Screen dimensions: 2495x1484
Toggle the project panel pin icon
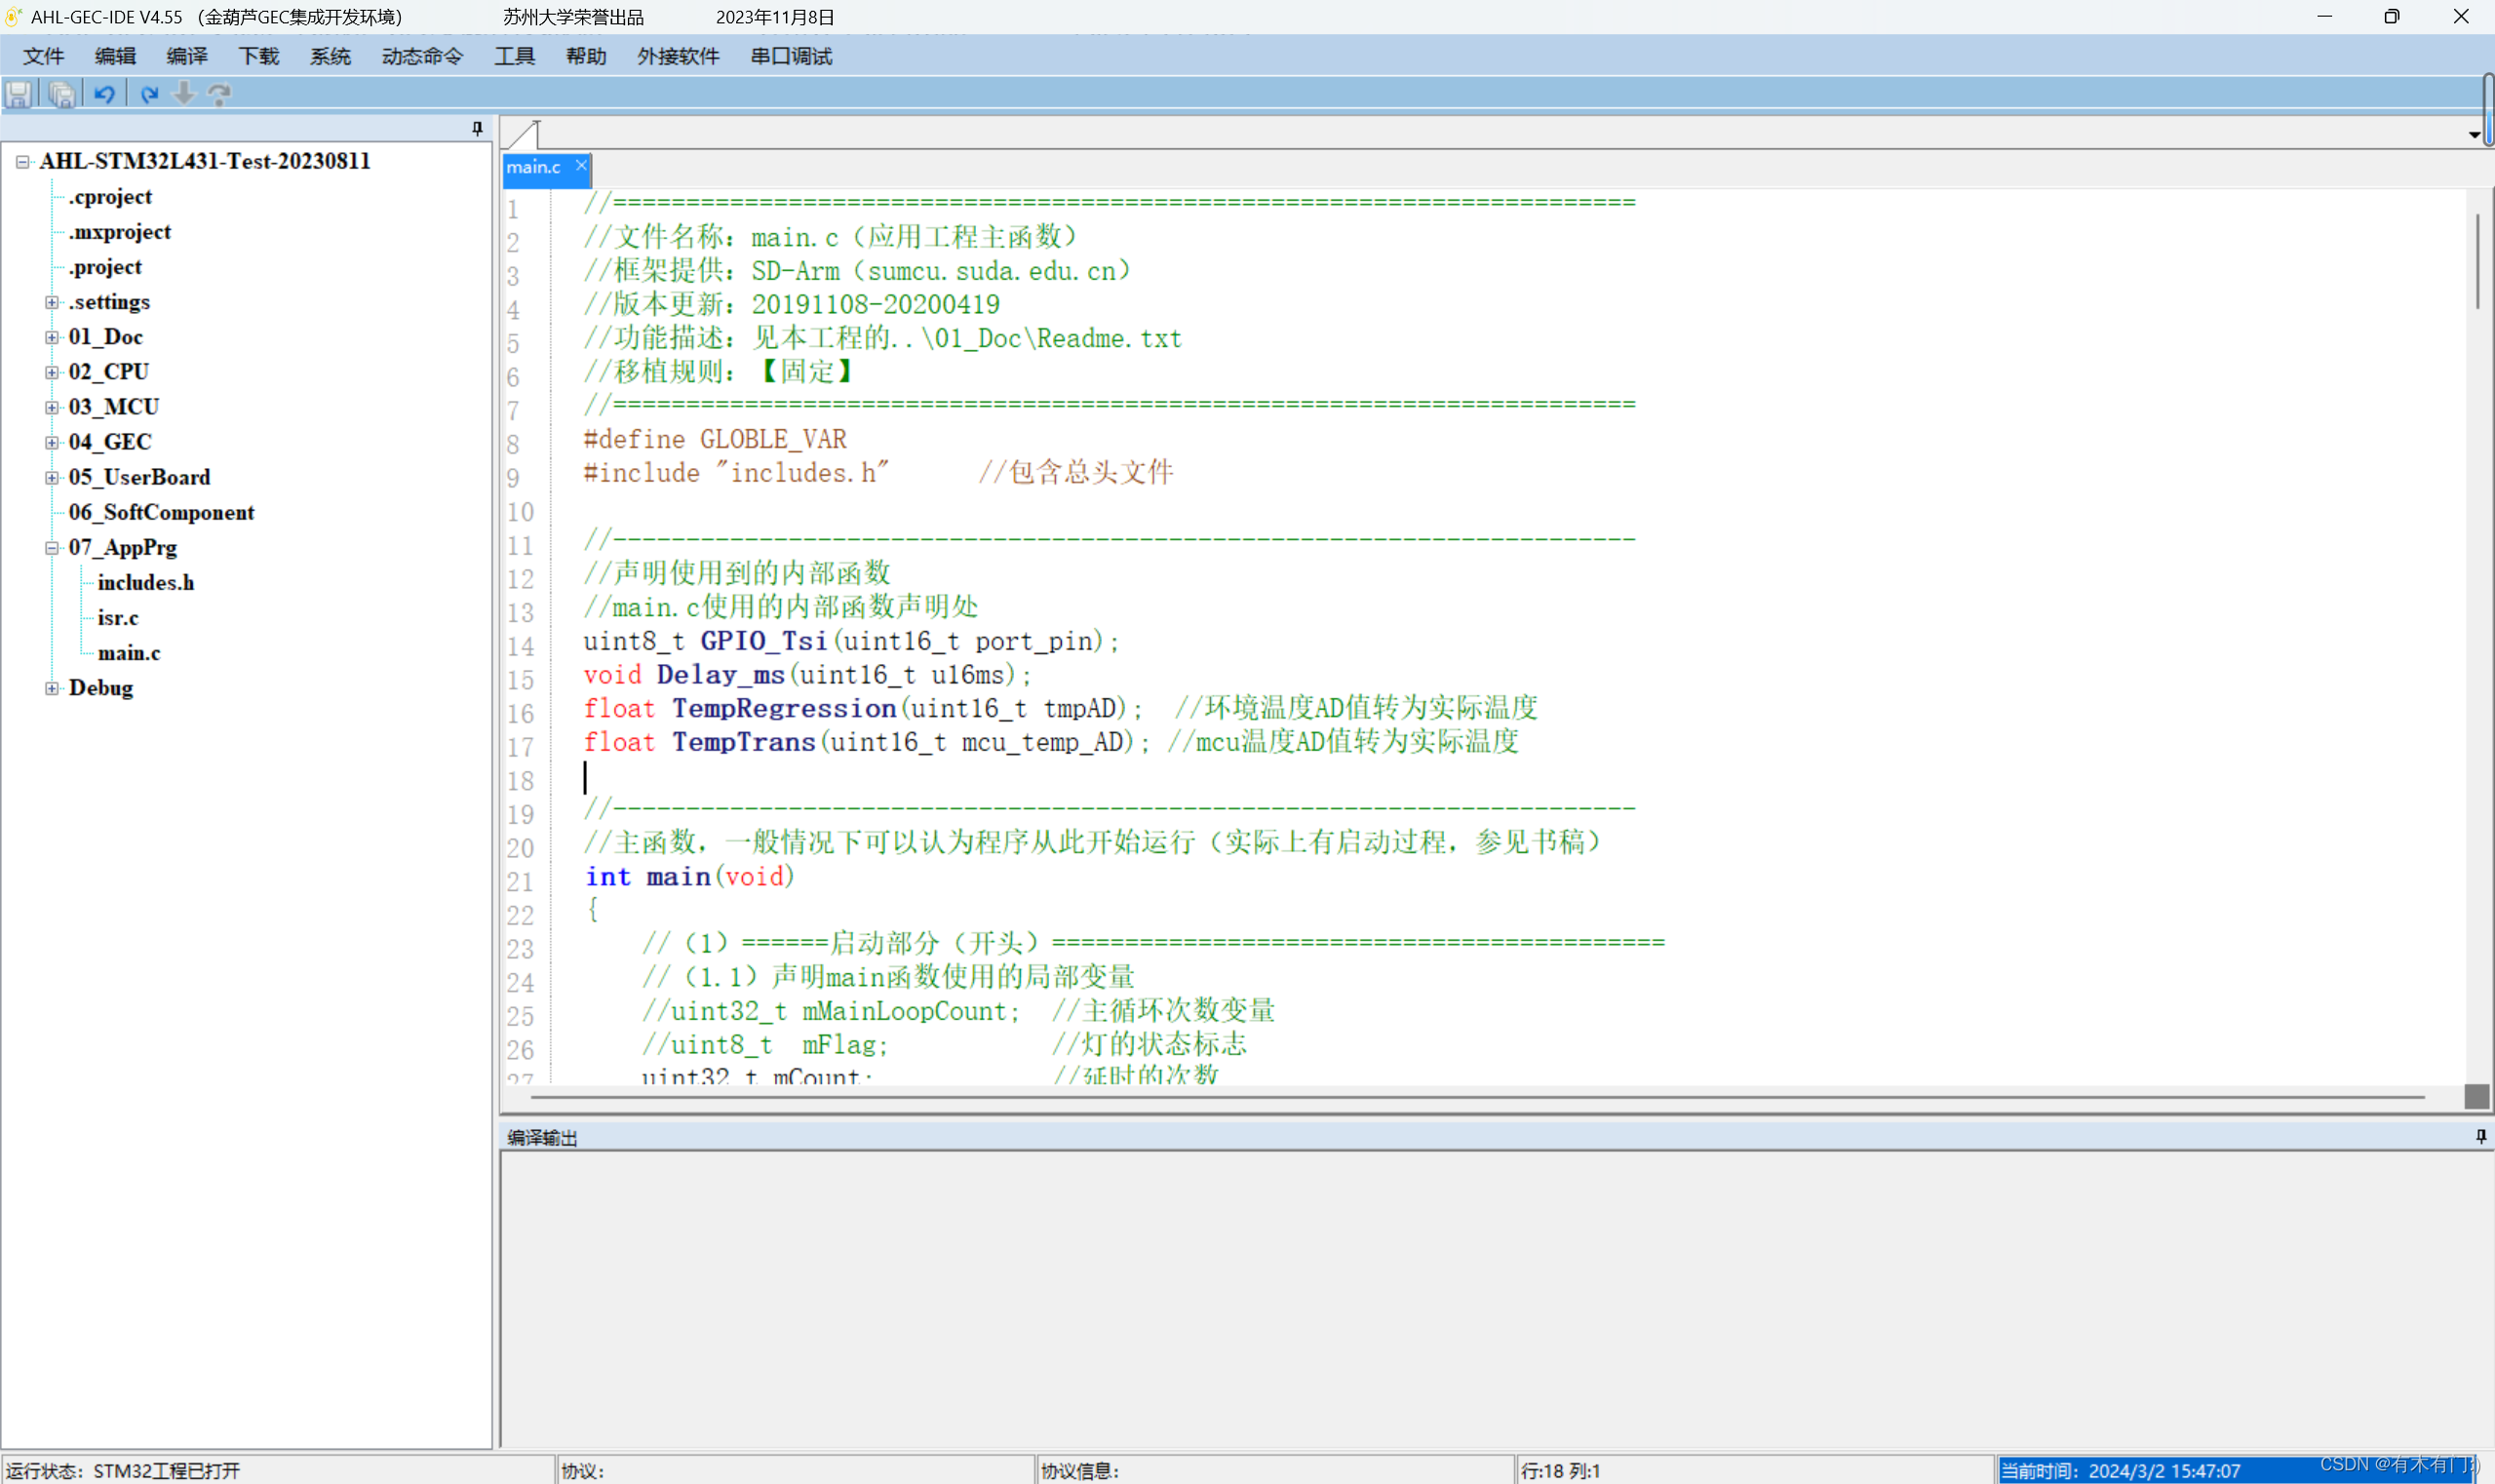click(477, 128)
